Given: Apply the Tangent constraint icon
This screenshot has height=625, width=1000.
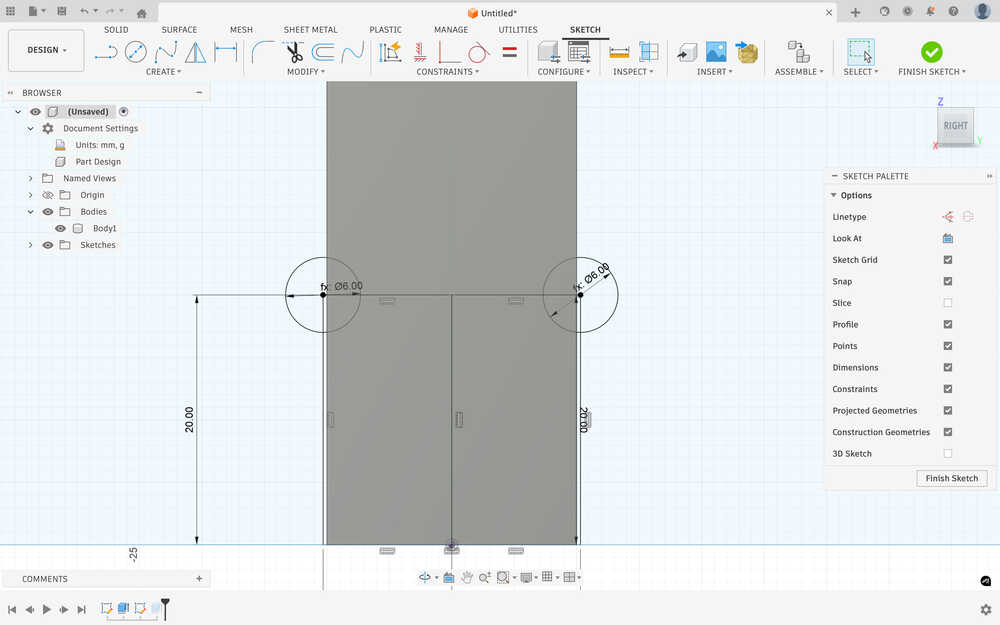Looking at the screenshot, I should click(478, 52).
